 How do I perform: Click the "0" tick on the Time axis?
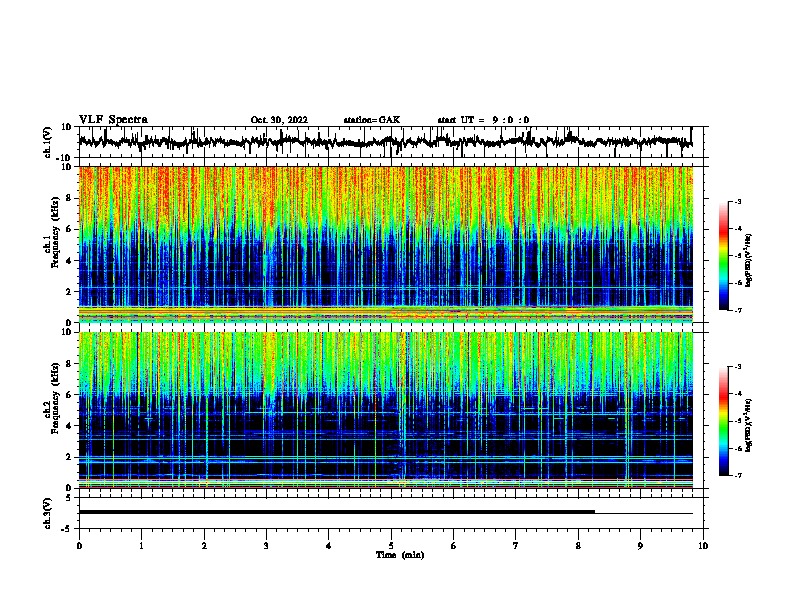click(79, 546)
